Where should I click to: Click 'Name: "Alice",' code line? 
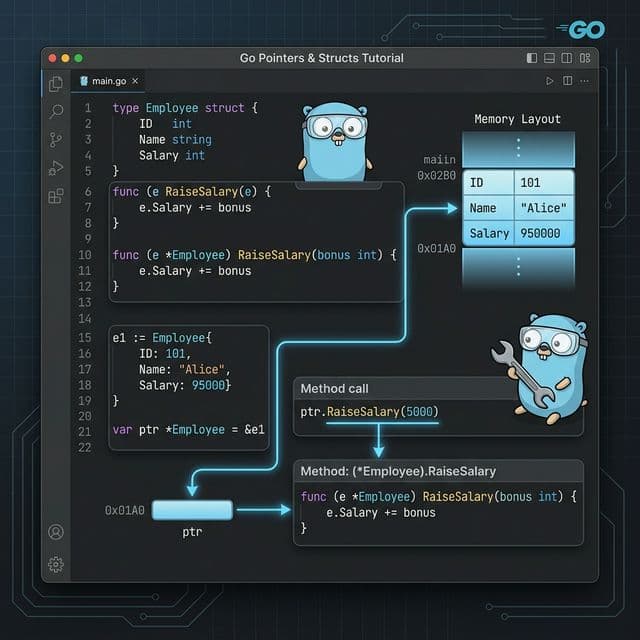185,369
